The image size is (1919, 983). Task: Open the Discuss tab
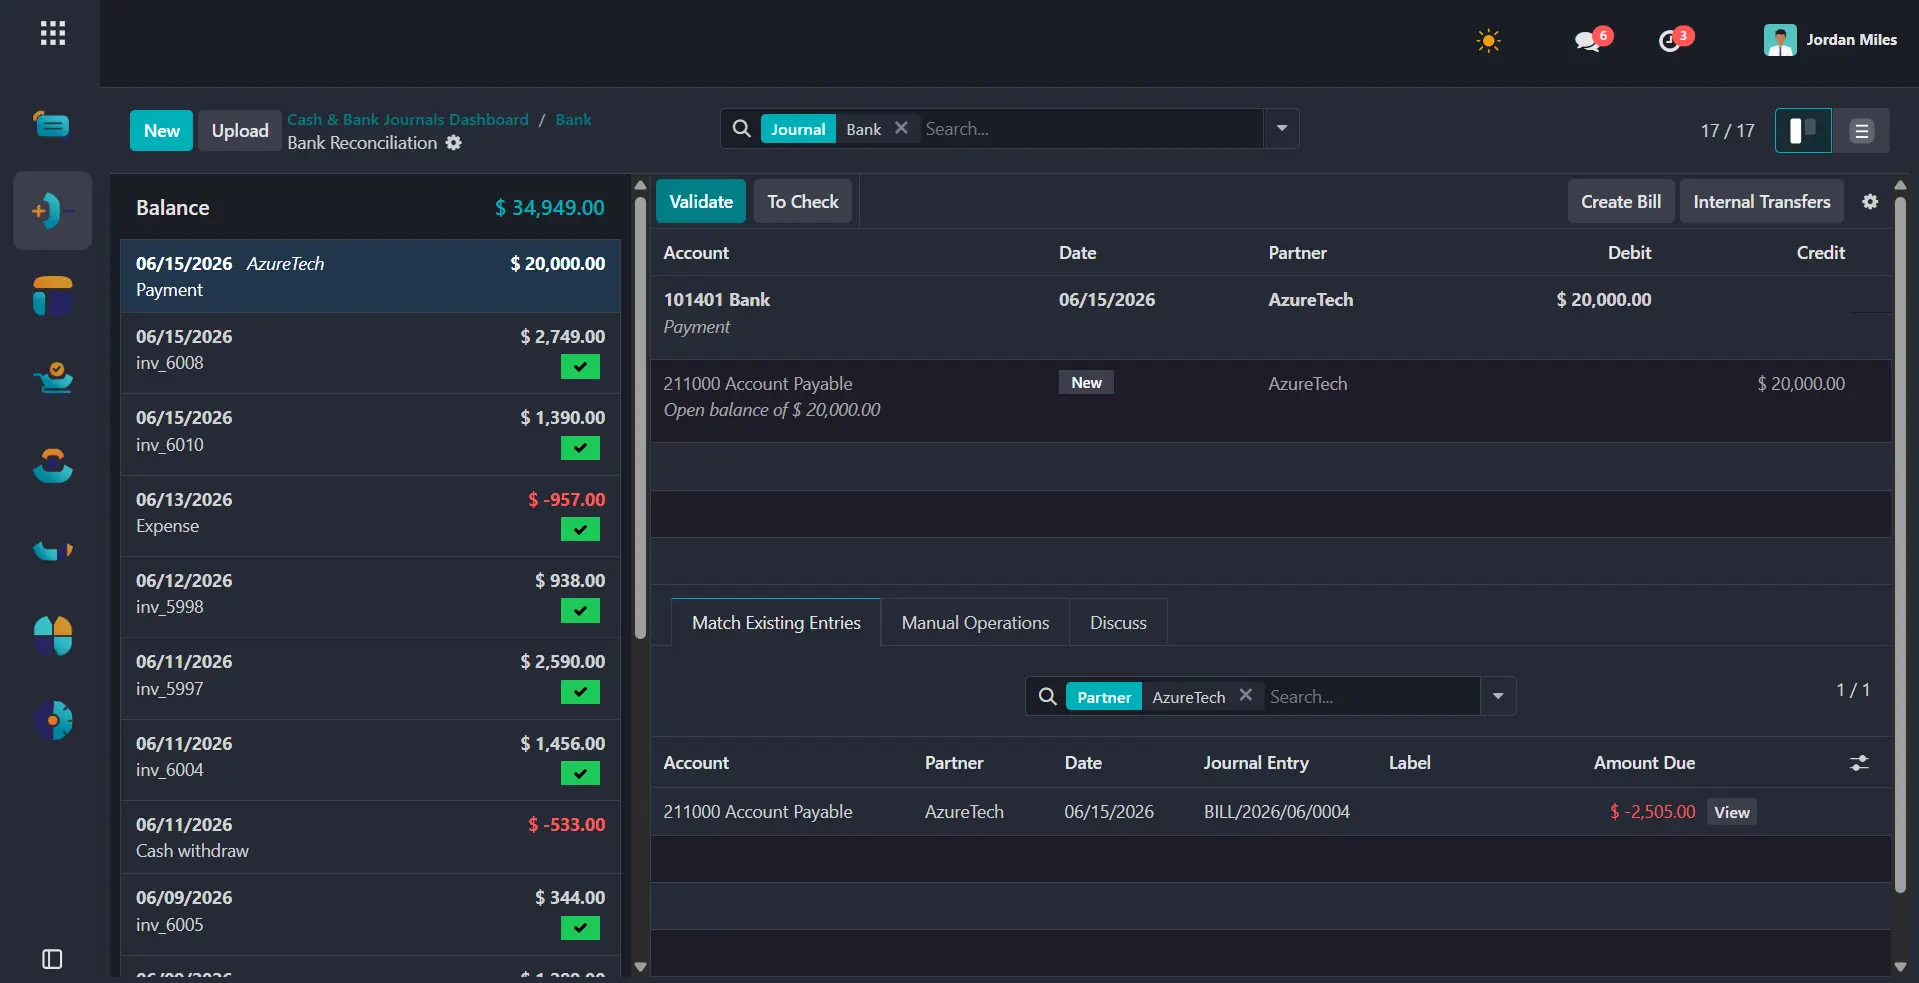tap(1118, 623)
